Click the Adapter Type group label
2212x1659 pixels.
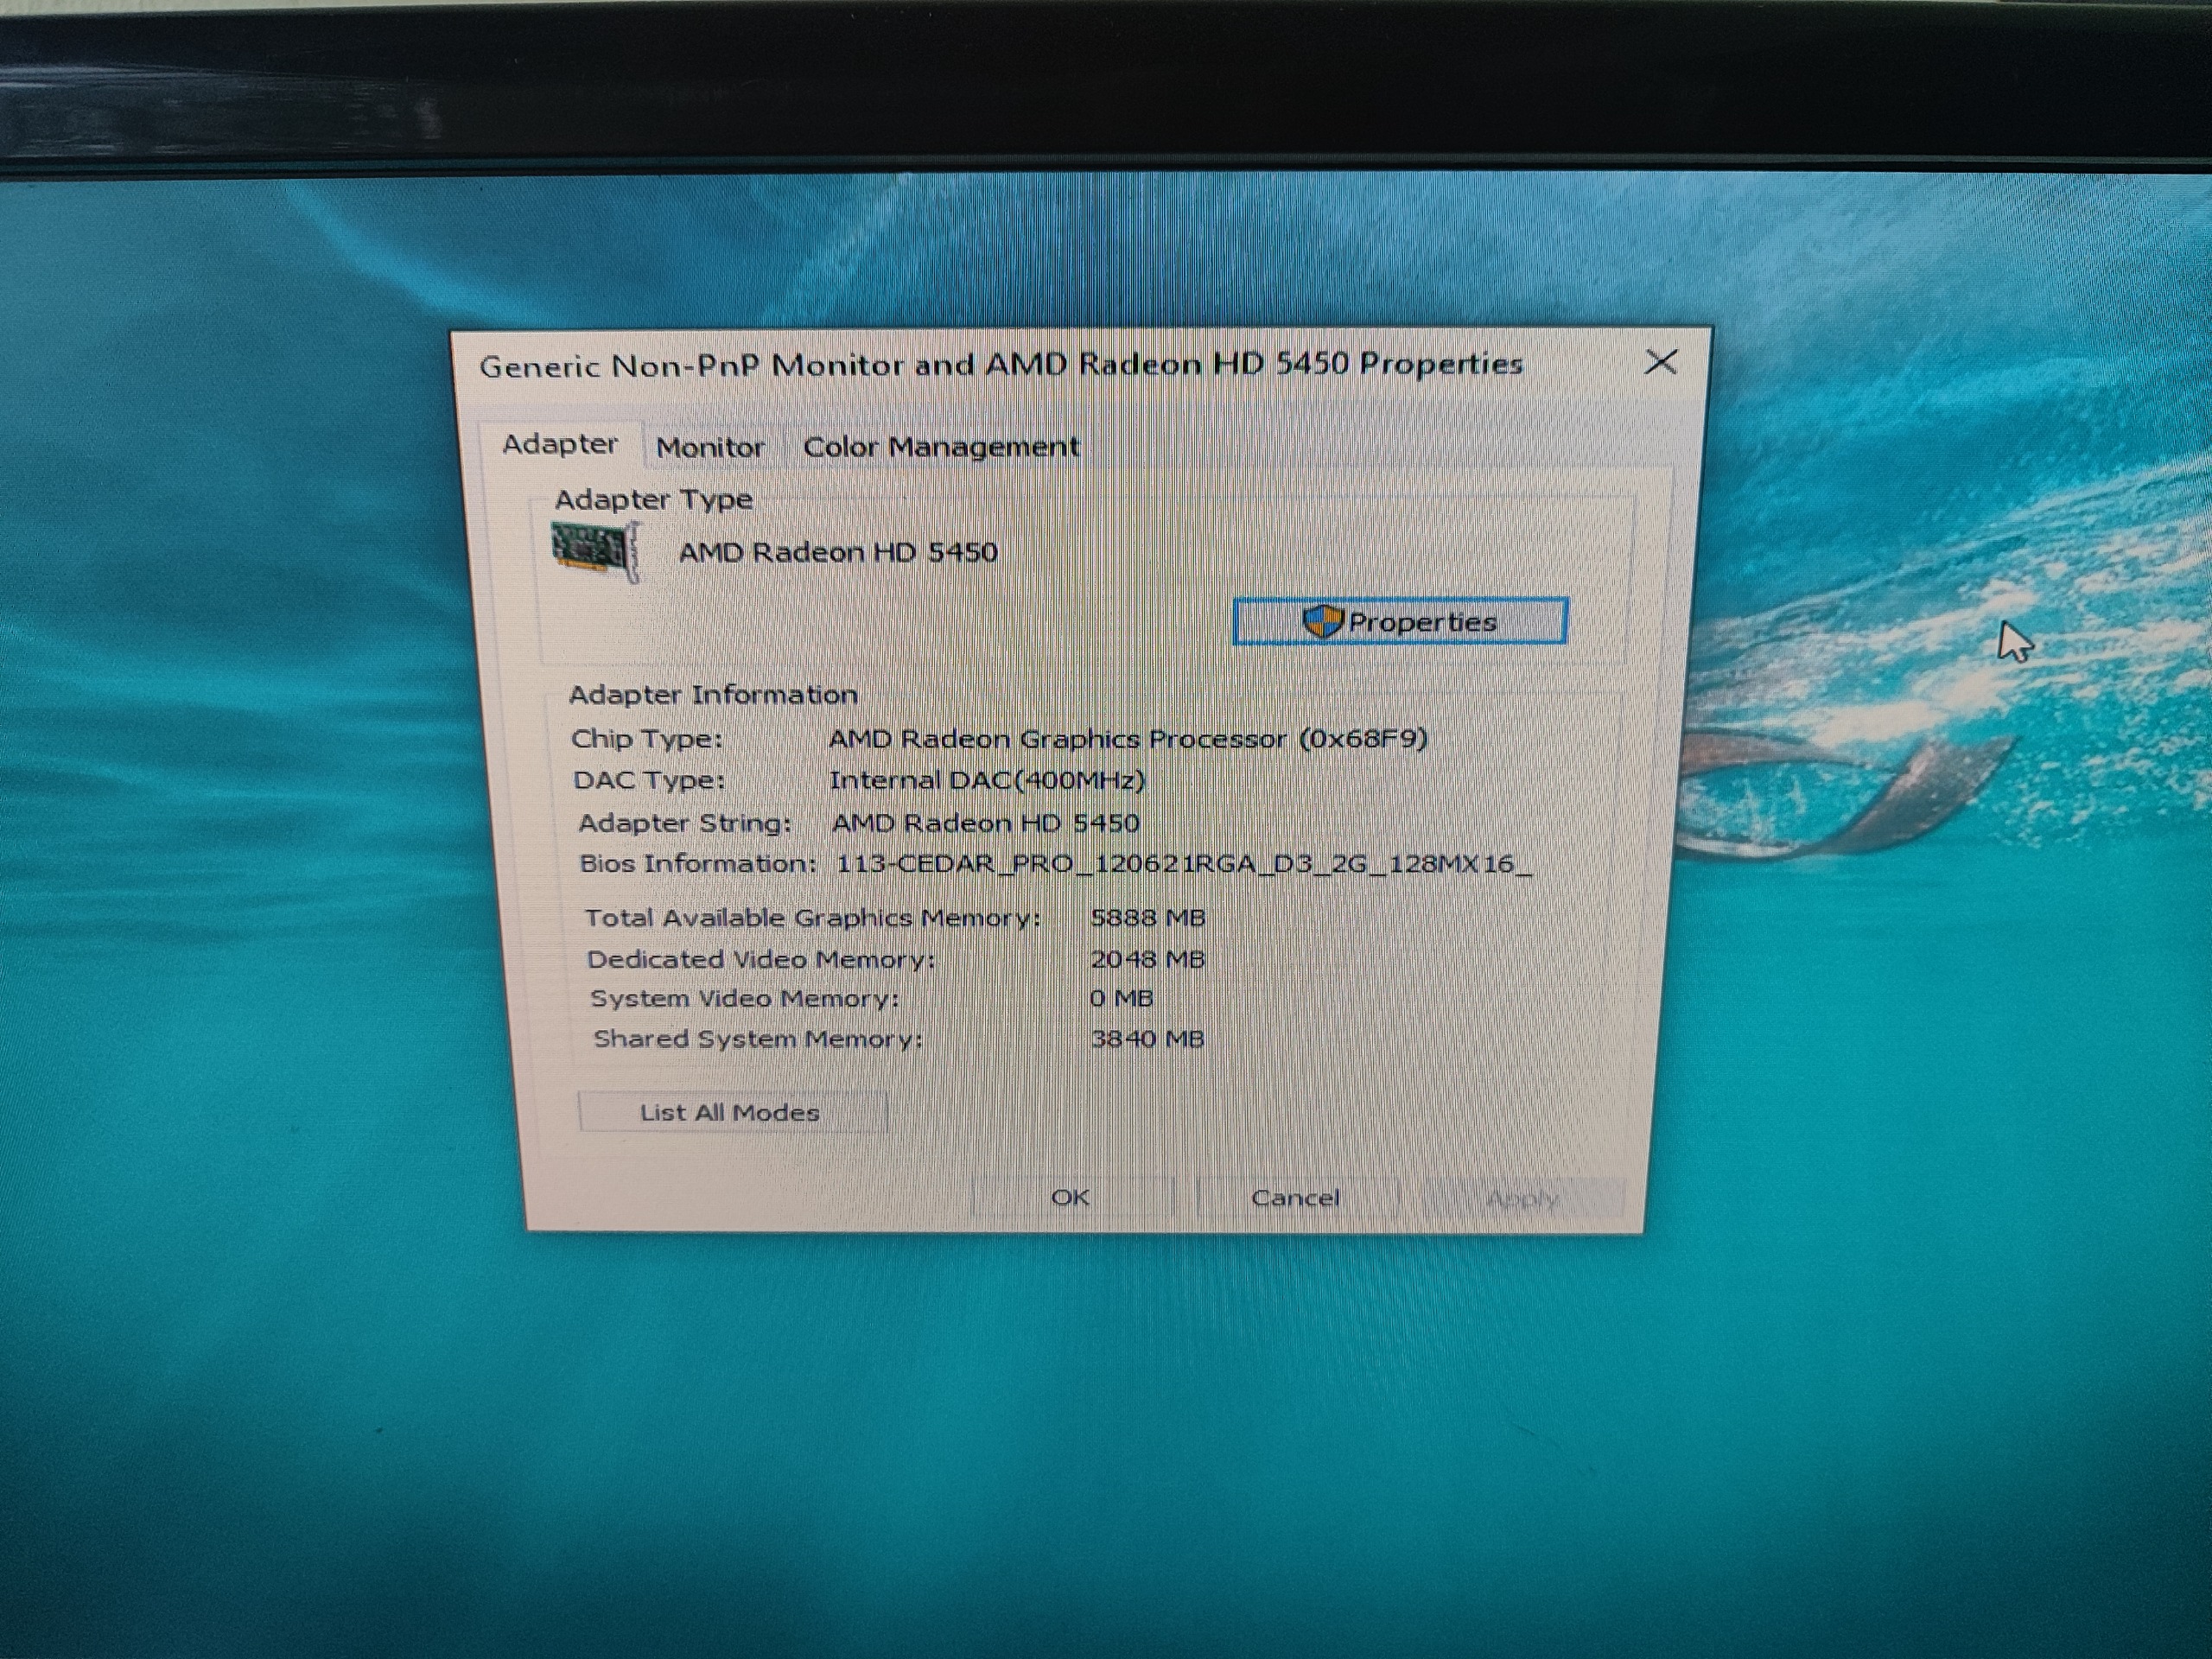654,499
